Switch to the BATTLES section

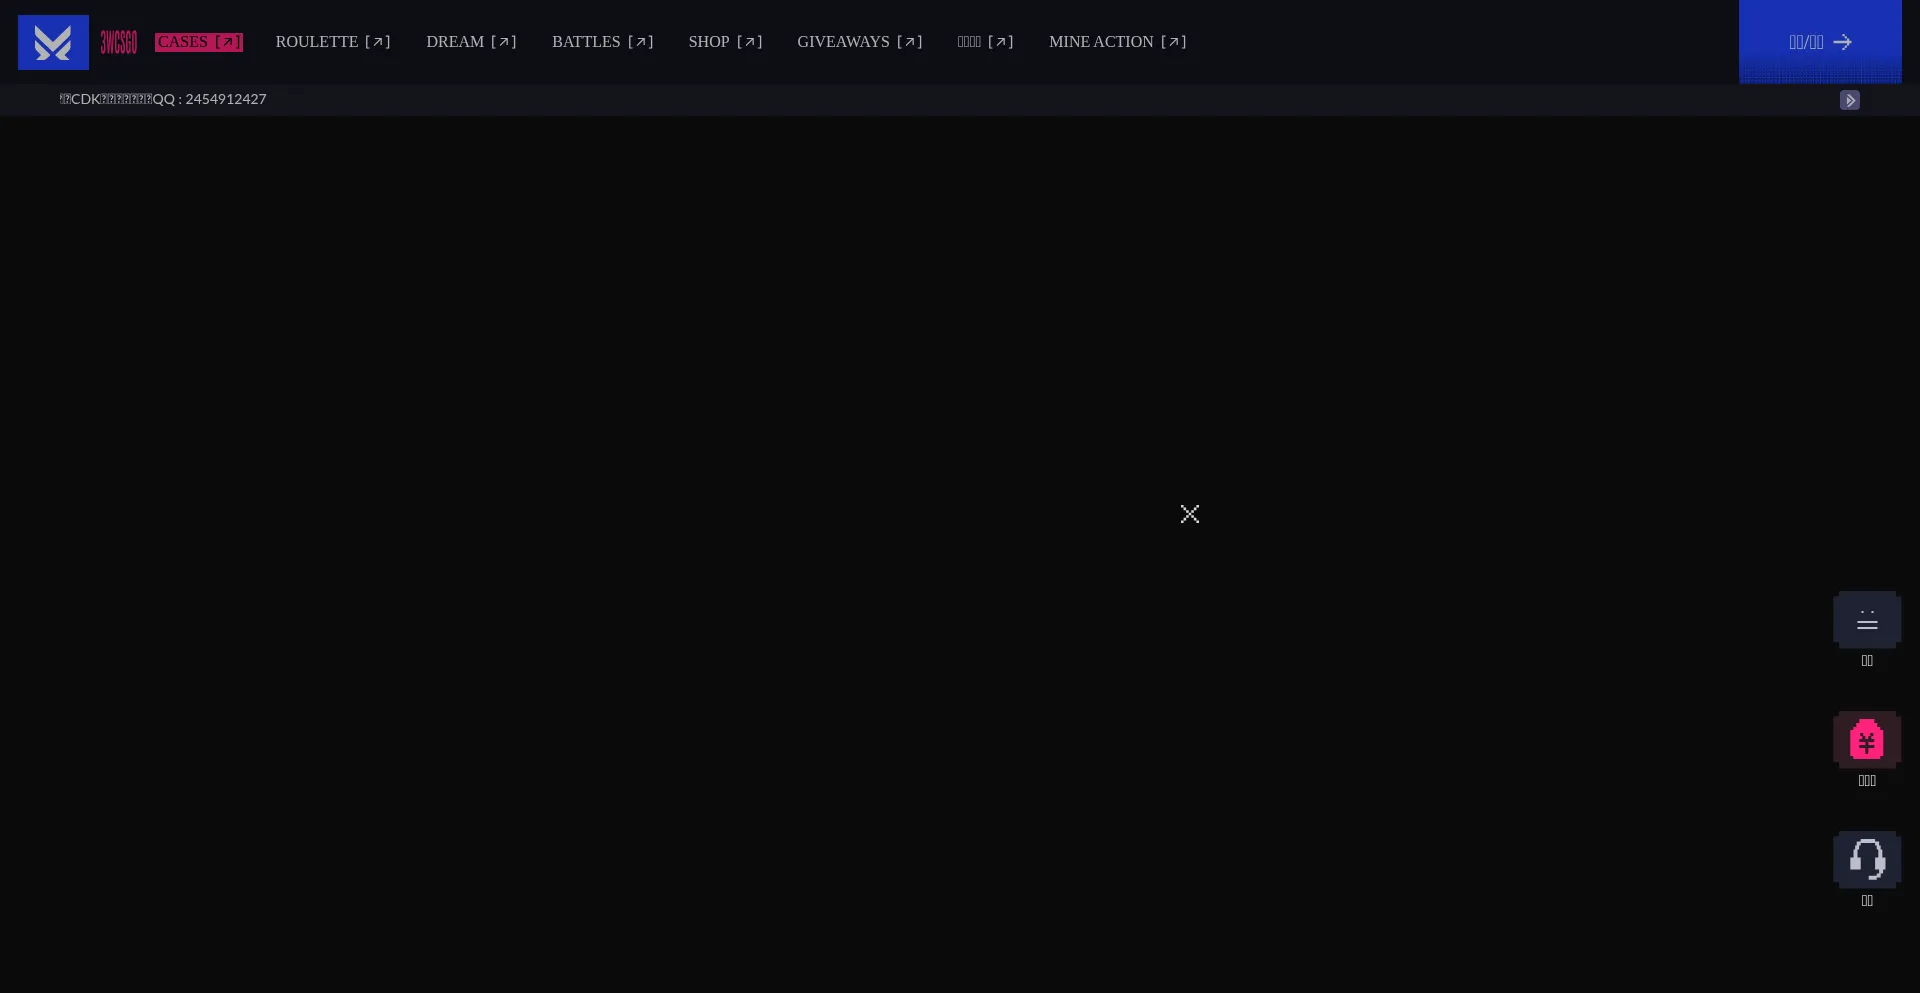click(x=586, y=42)
